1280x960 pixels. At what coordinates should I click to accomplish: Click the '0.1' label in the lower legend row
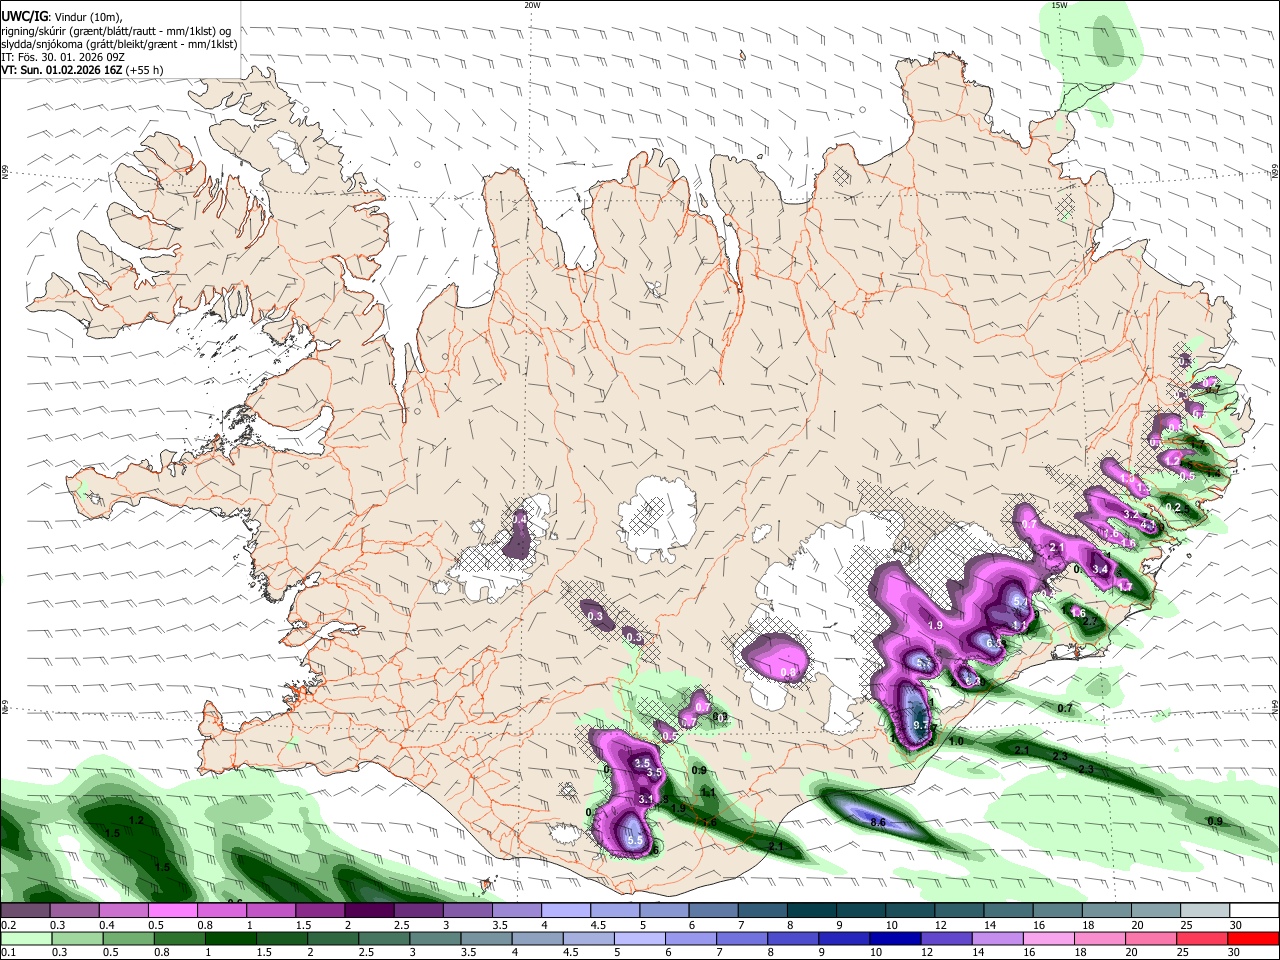click(8, 952)
